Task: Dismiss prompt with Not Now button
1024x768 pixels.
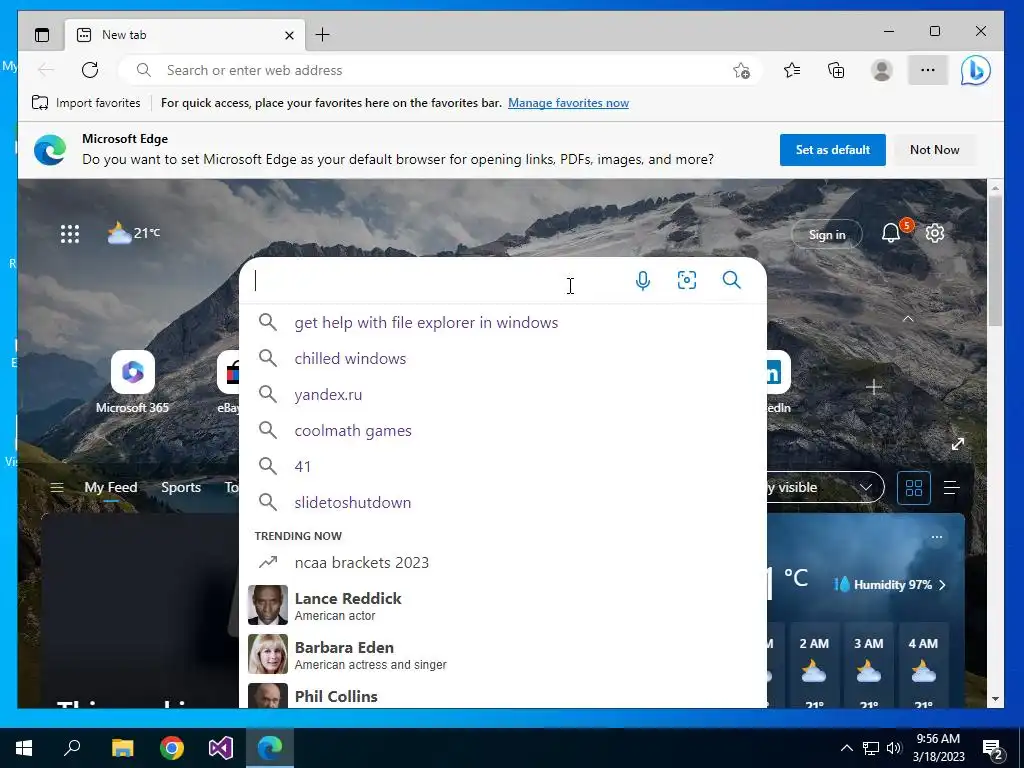Action: pos(935,150)
